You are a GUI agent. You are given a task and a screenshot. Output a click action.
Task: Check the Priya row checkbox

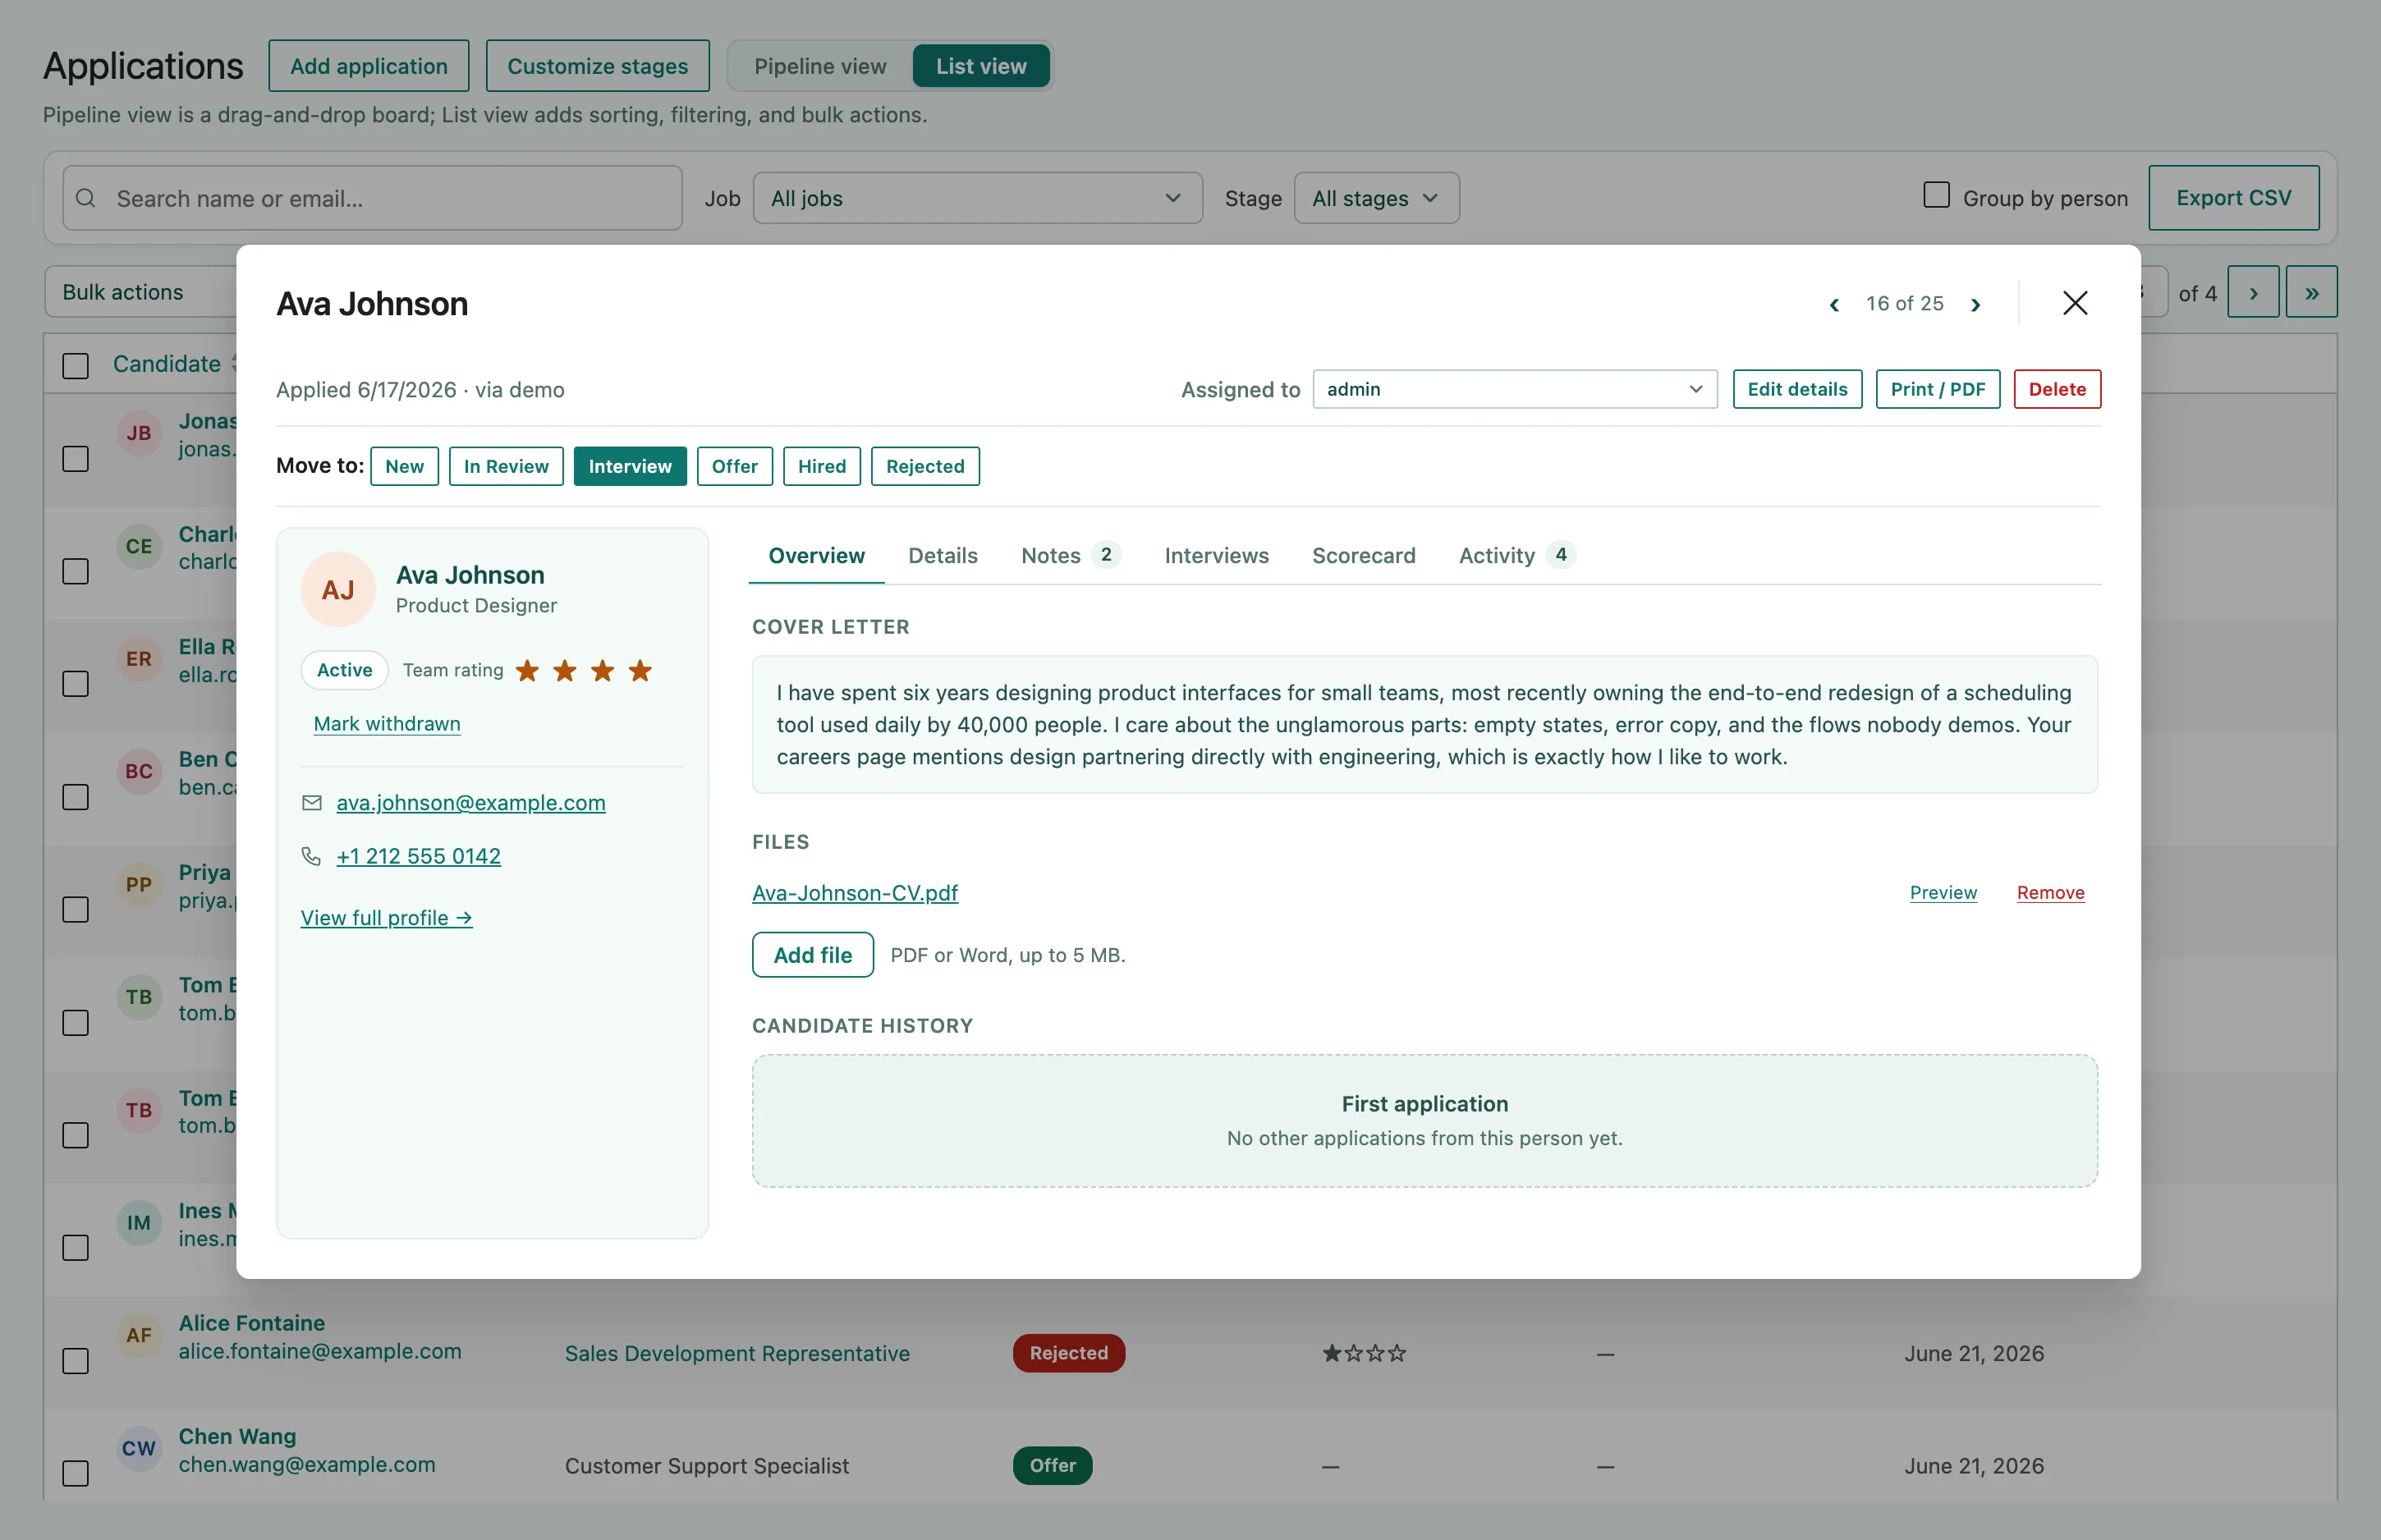[76, 910]
